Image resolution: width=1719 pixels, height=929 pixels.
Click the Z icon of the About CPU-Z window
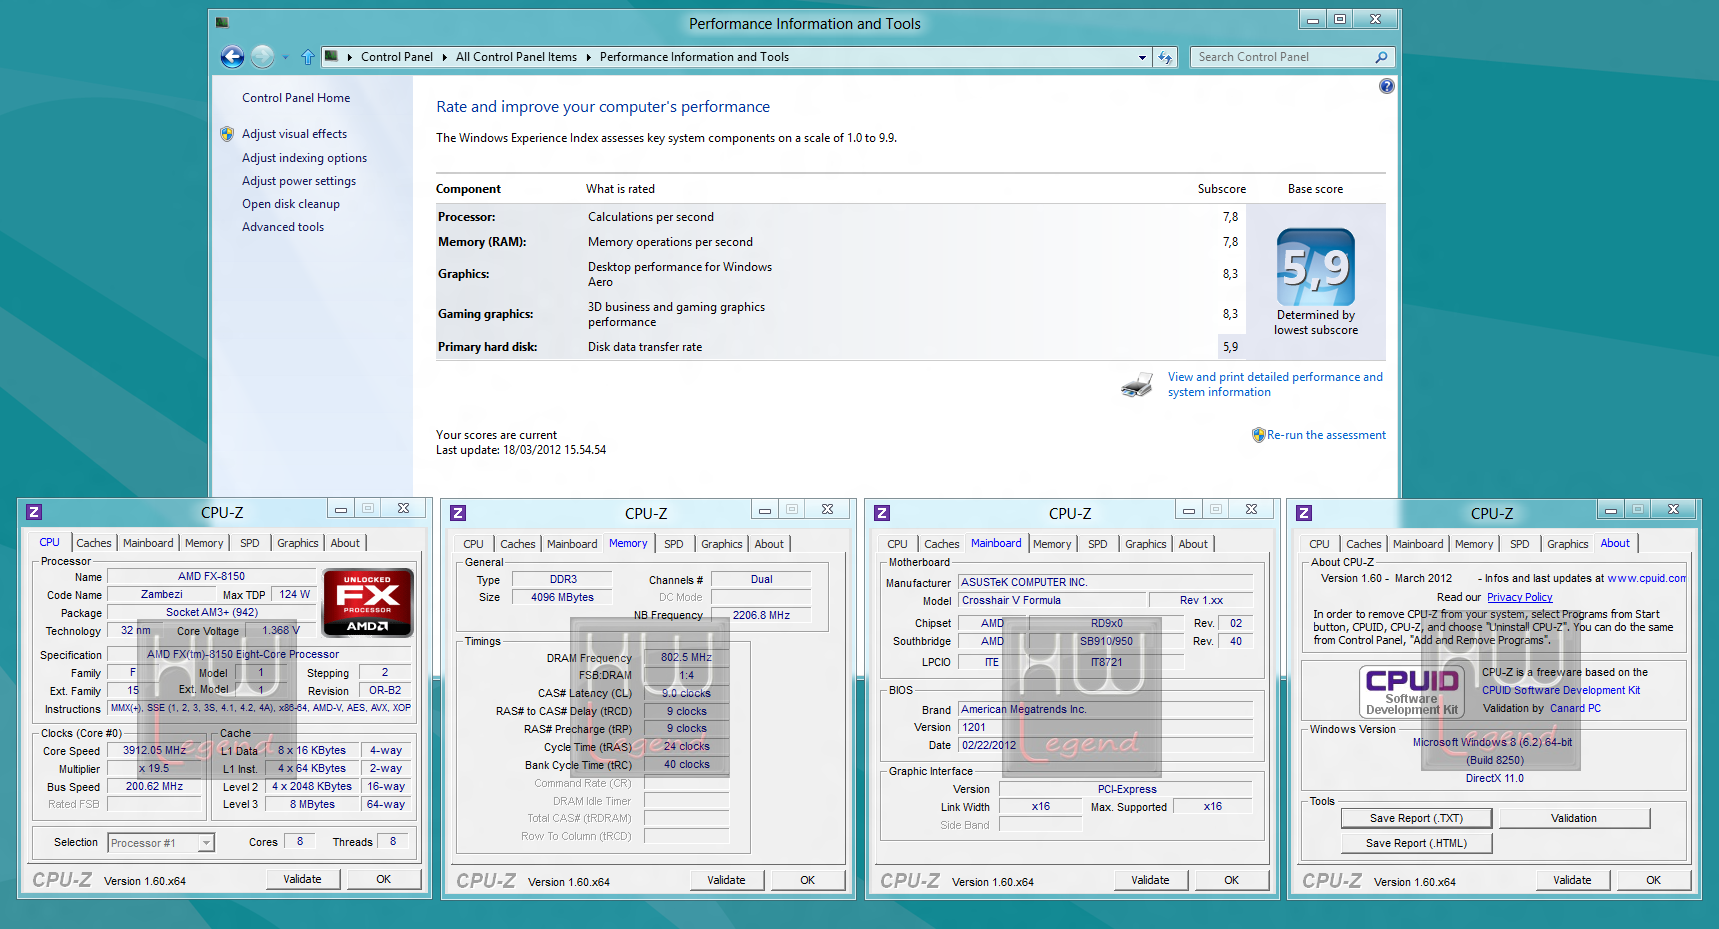1304,513
